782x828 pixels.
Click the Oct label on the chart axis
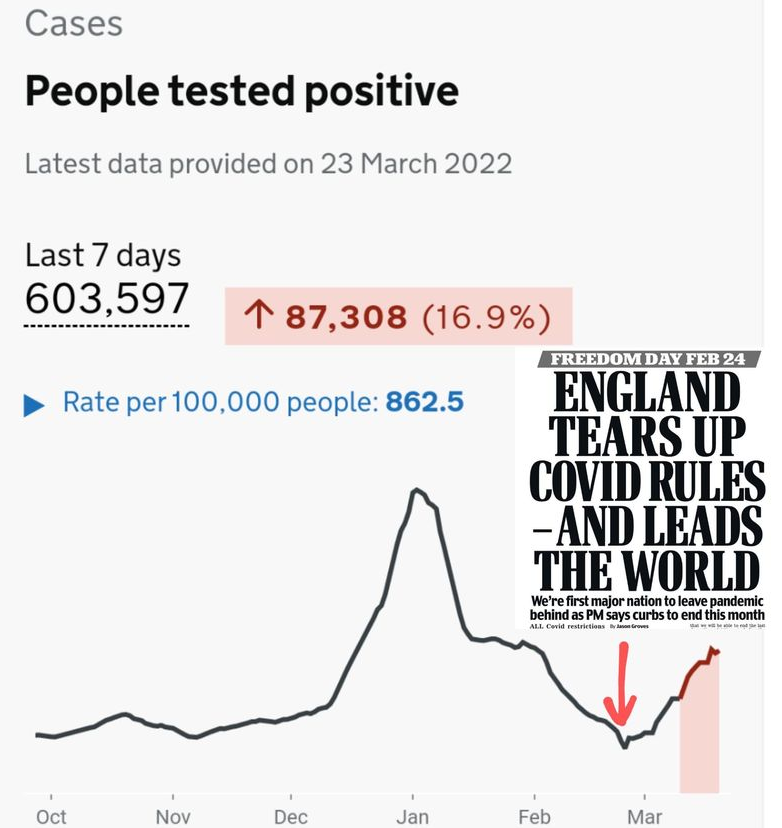point(51,816)
